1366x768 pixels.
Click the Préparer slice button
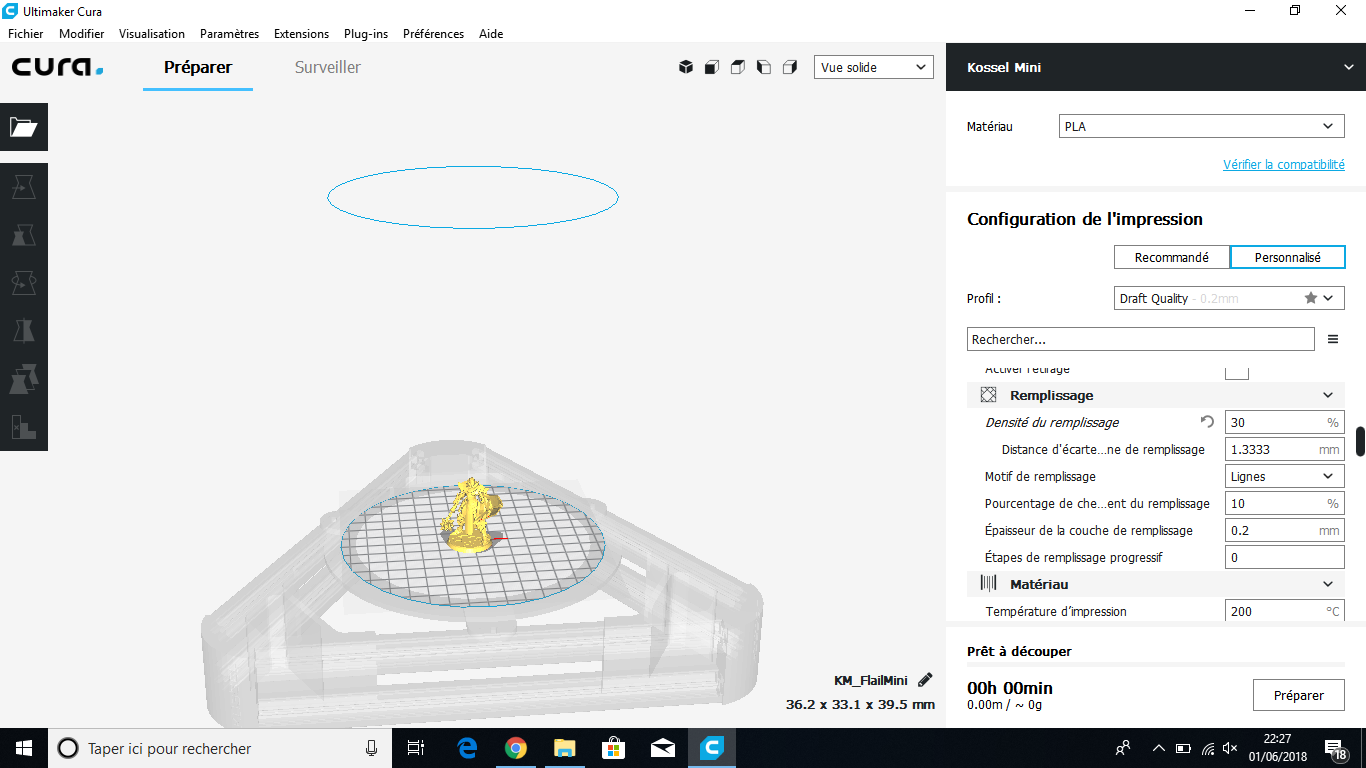1299,695
